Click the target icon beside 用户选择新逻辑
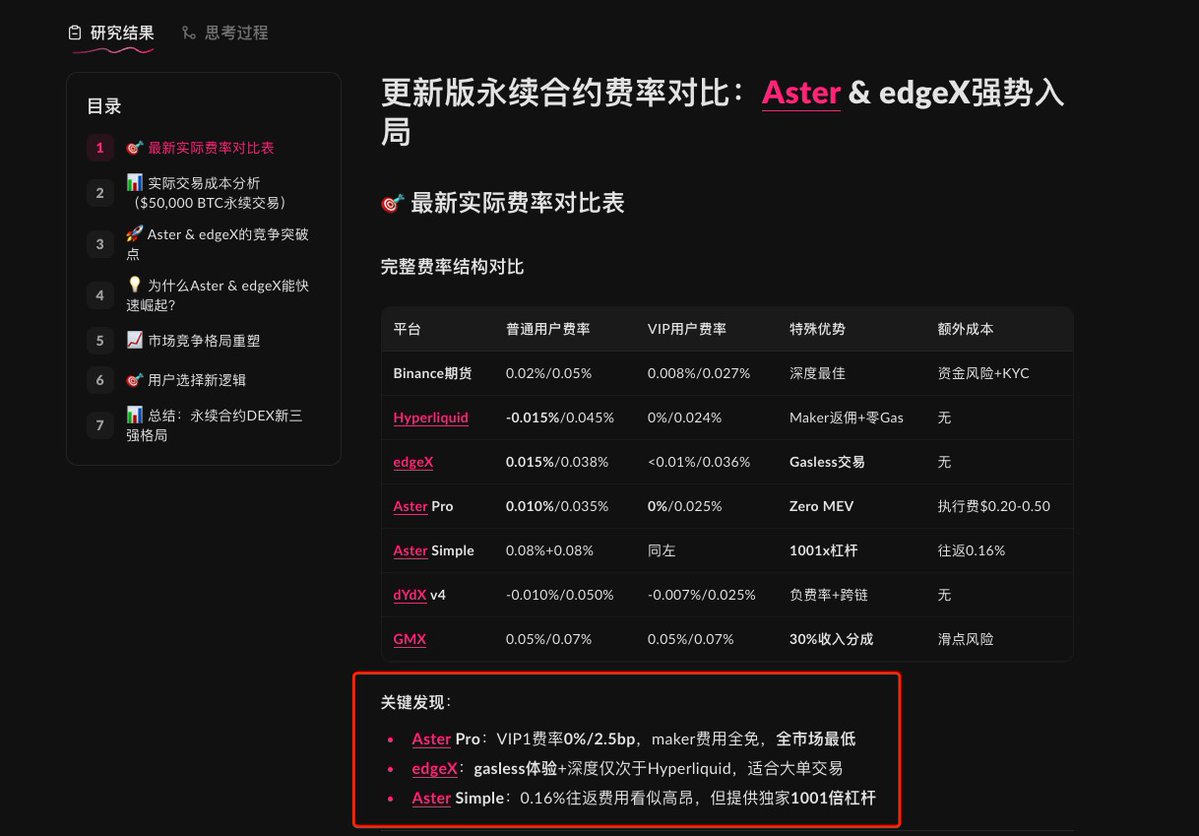This screenshot has height=836, width=1199. pyautogui.click(x=135, y=380)
